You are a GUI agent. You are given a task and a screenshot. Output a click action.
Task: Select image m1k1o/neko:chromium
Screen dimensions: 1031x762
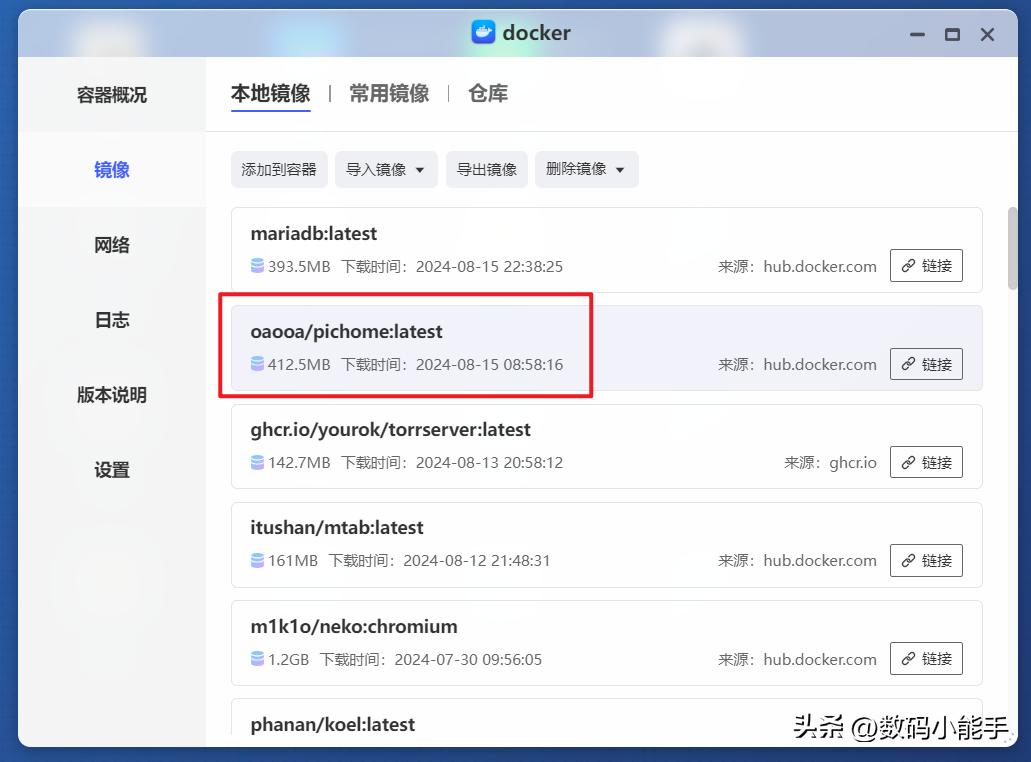606,642
